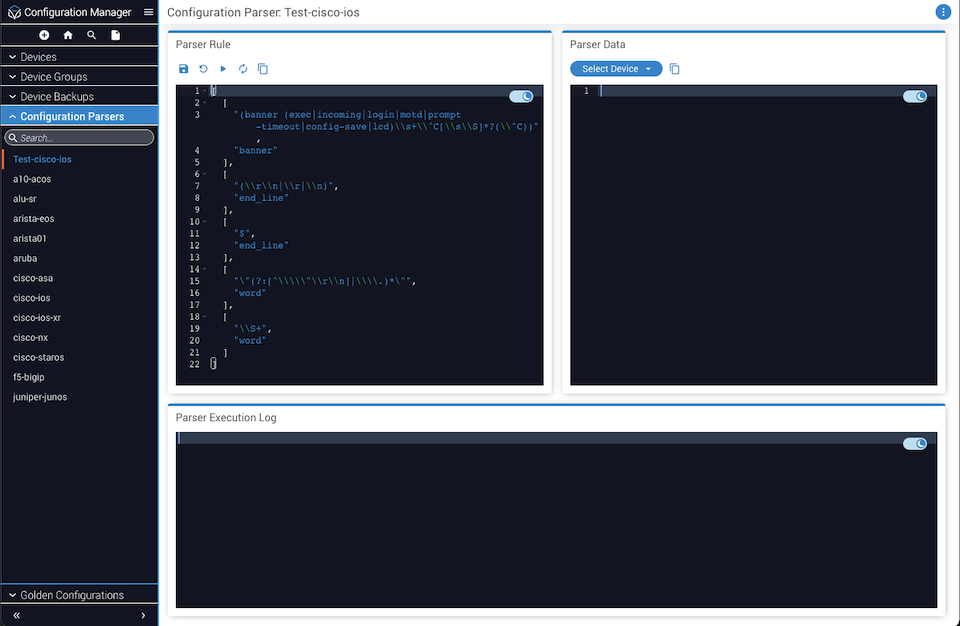
Task: Select the cisco-staros parser
Action: tap(39, 357)
